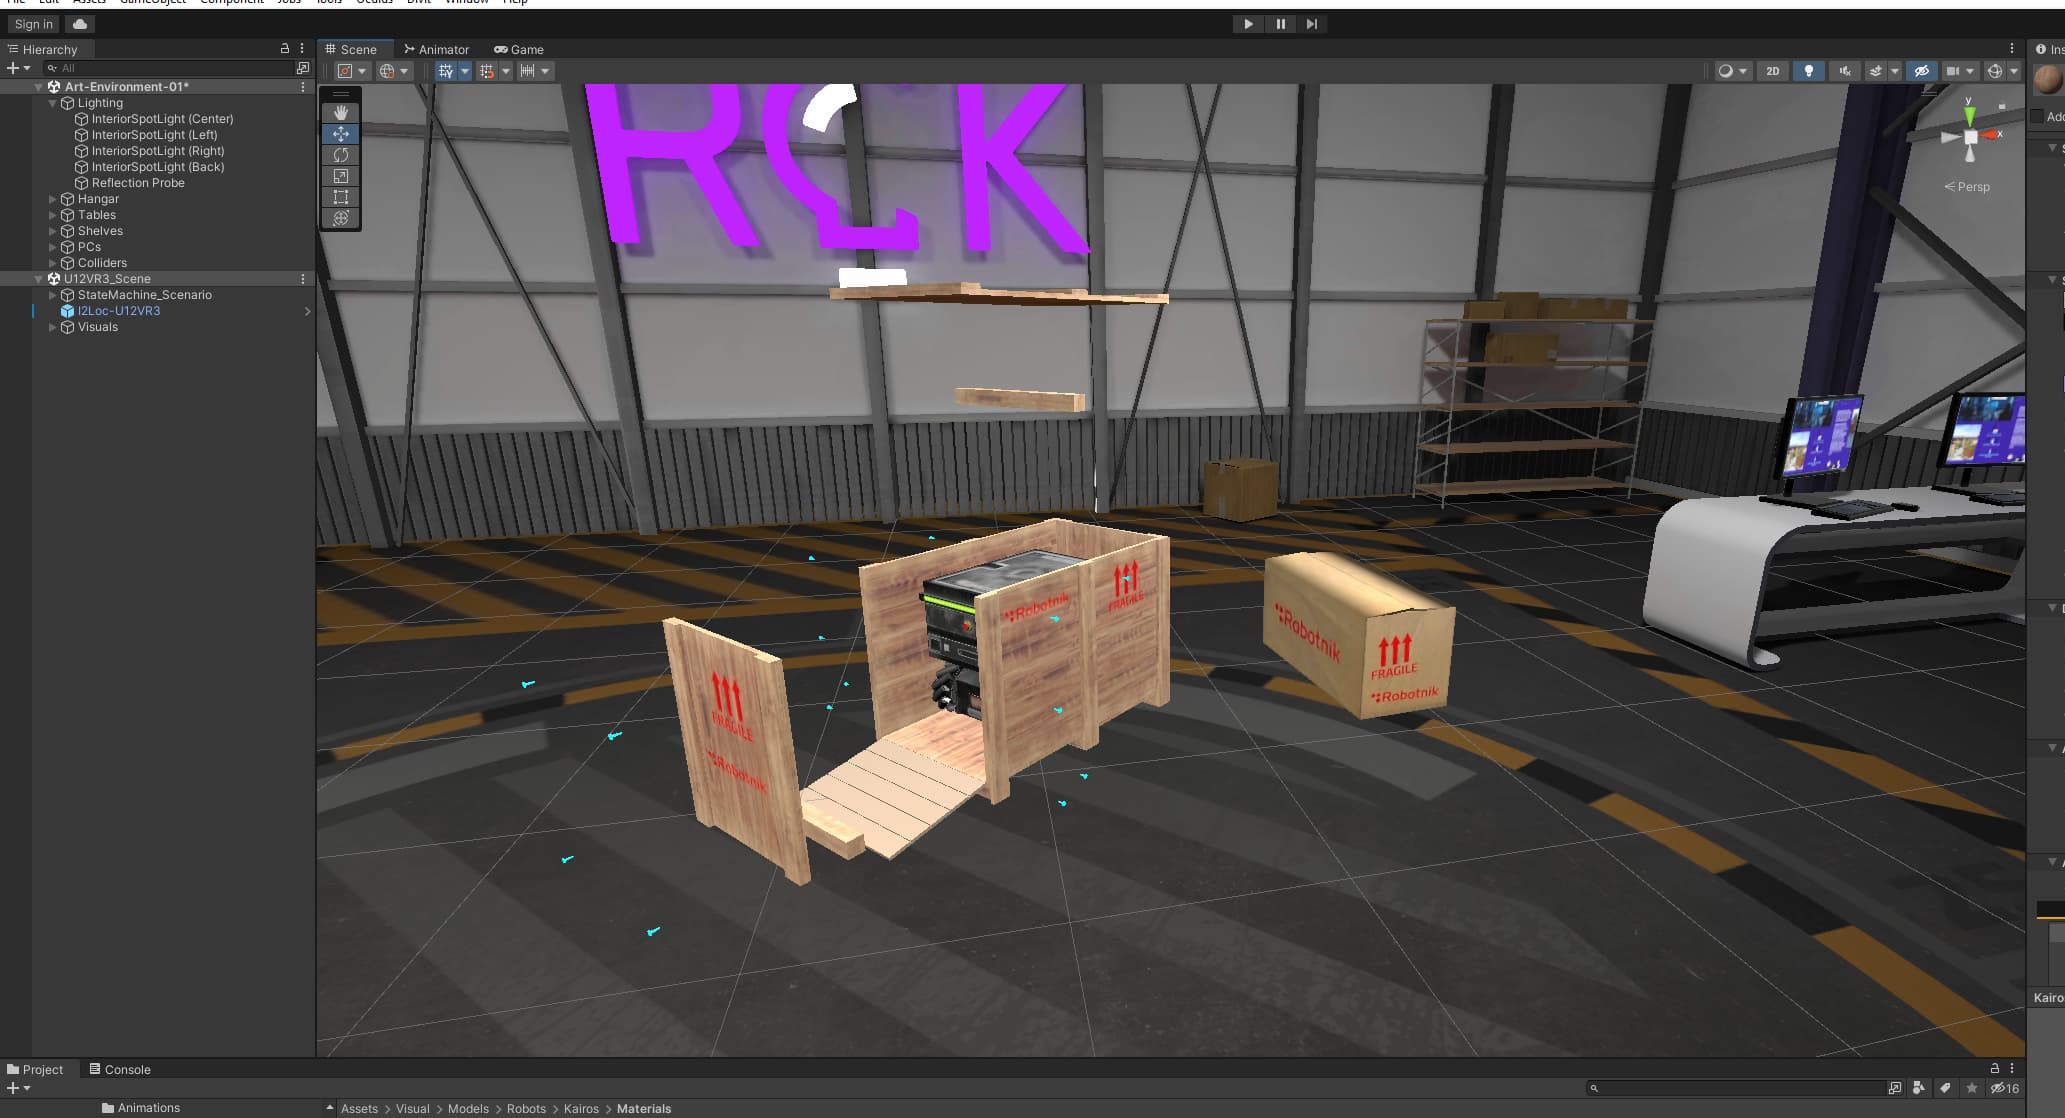This screenshot has width=2065, height=1118.
Task: Click the green Y axis gizmo cone
Action: point(1969,116)
